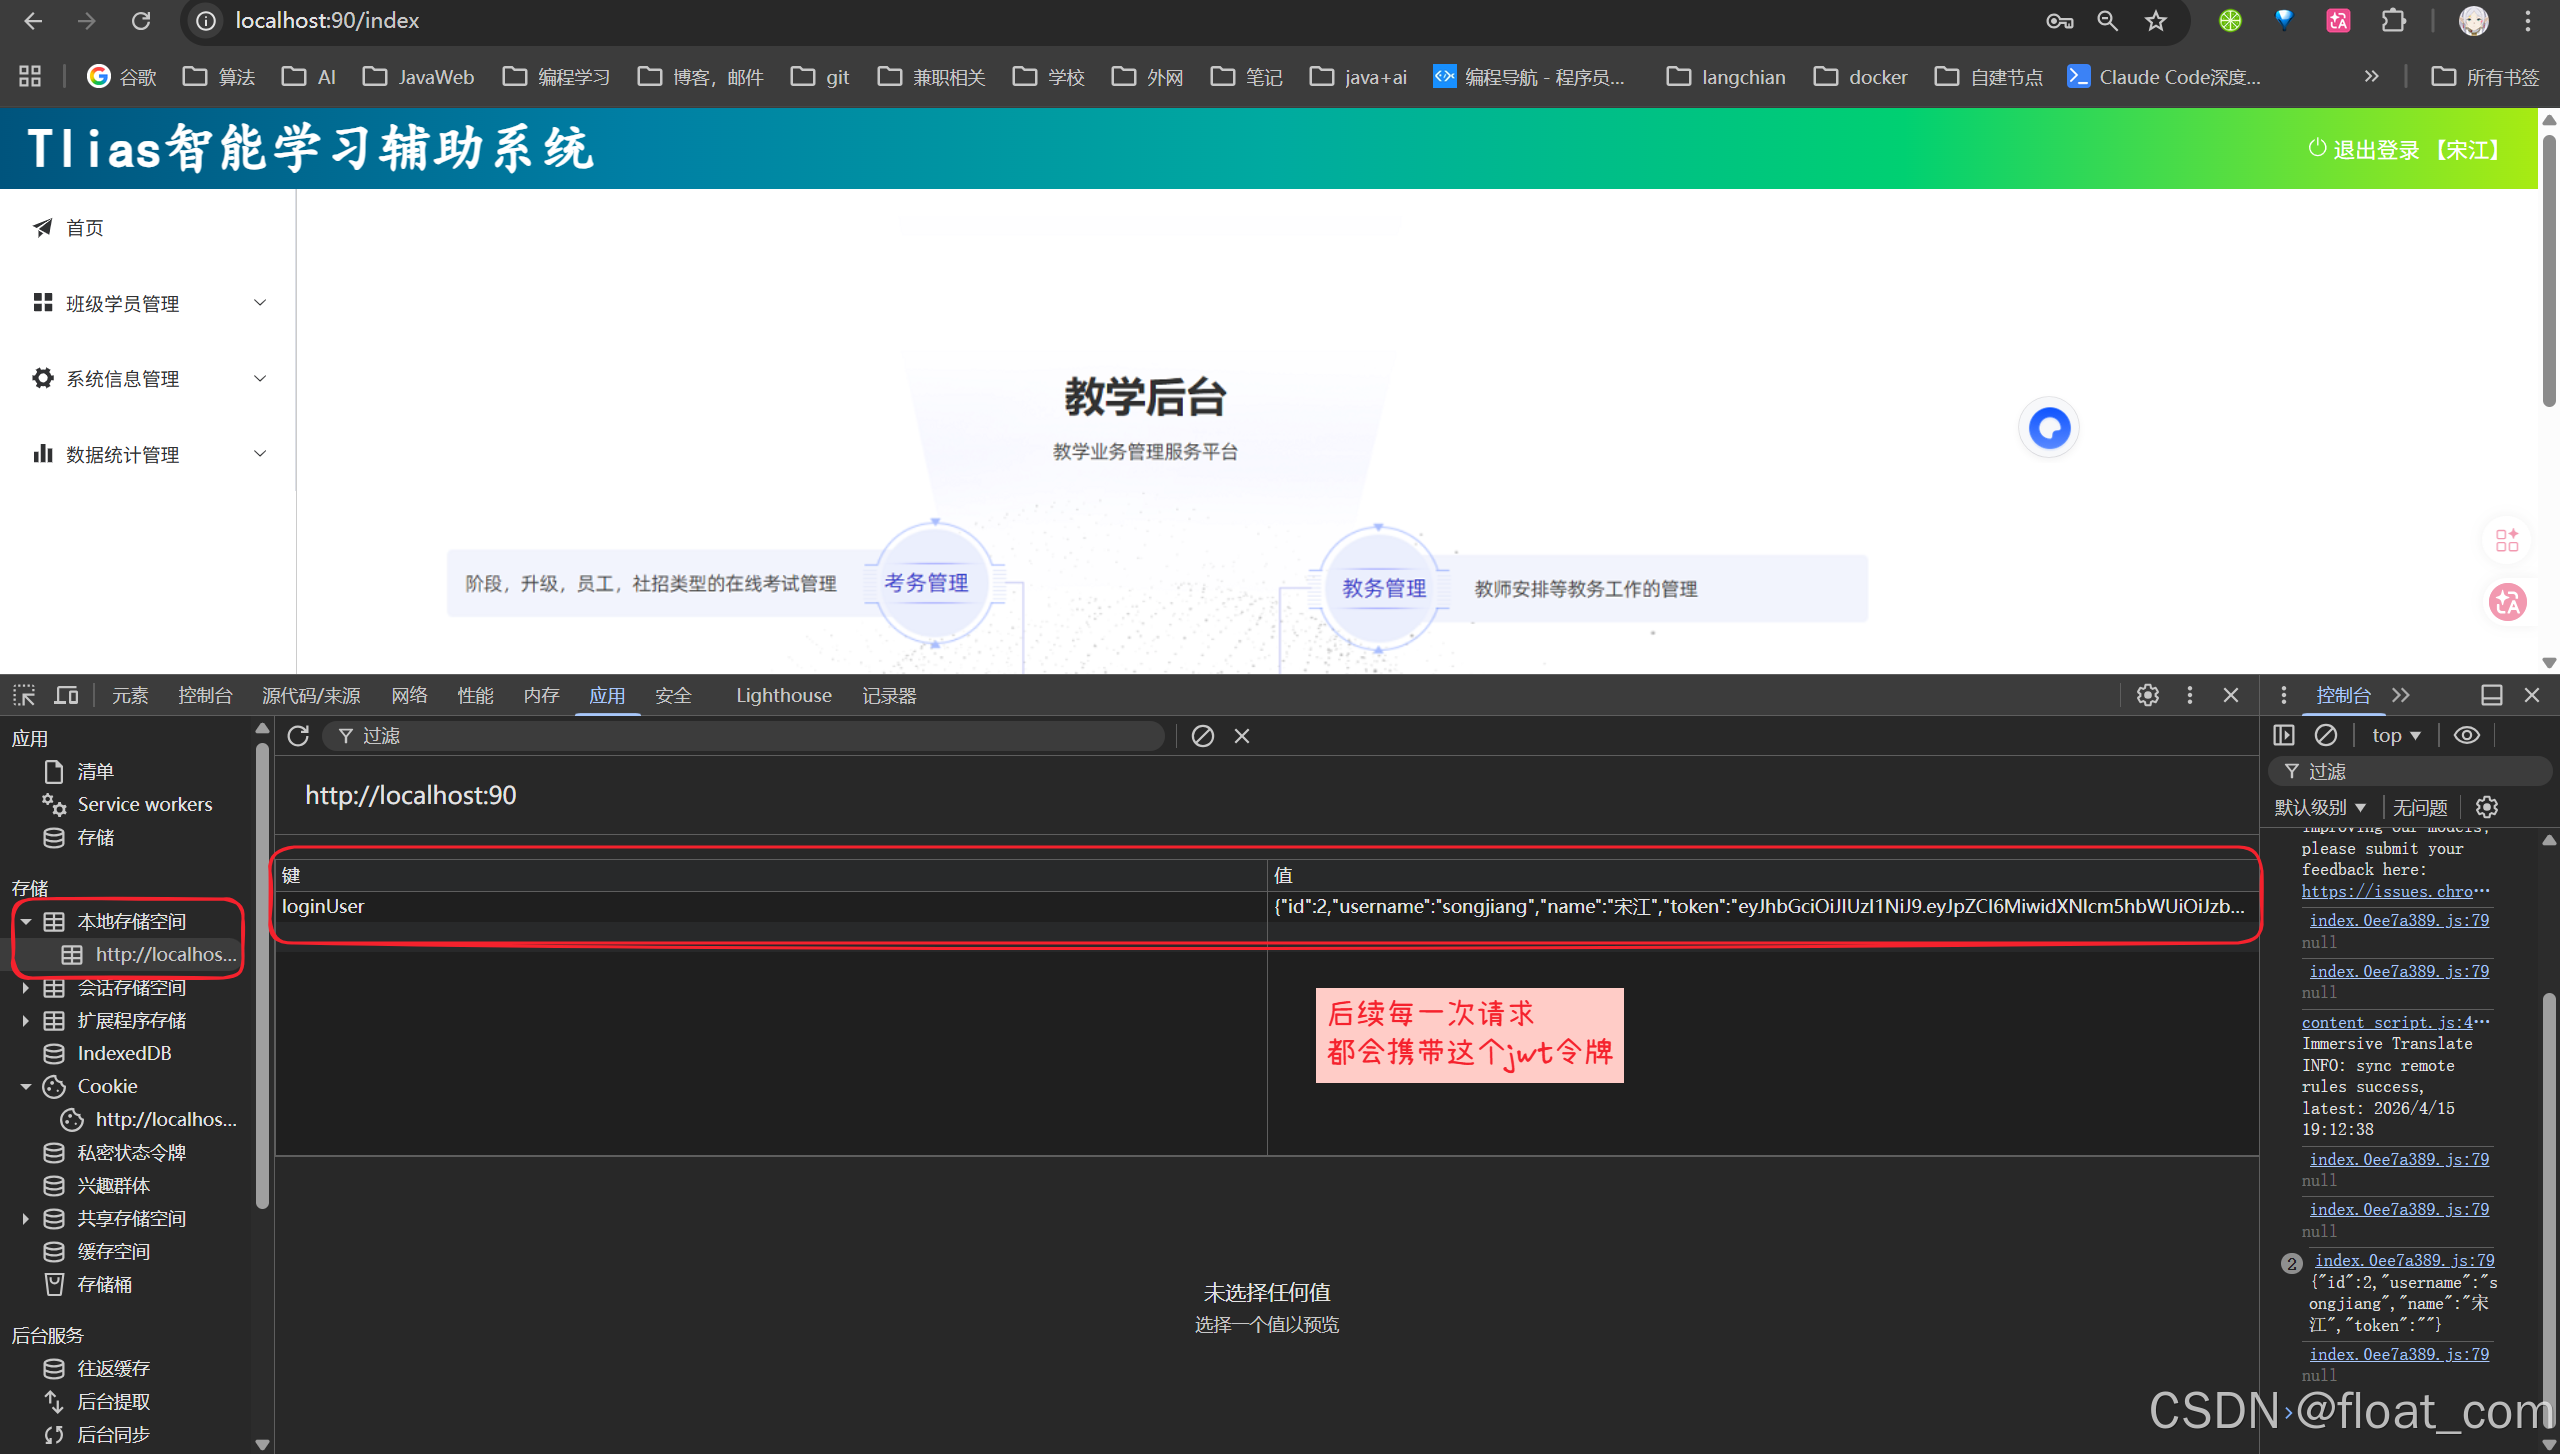The width and height of the screenshot is (2560, 1454).
Task: Open the browser extensions puzzle icon
Action: point(2393,21)
